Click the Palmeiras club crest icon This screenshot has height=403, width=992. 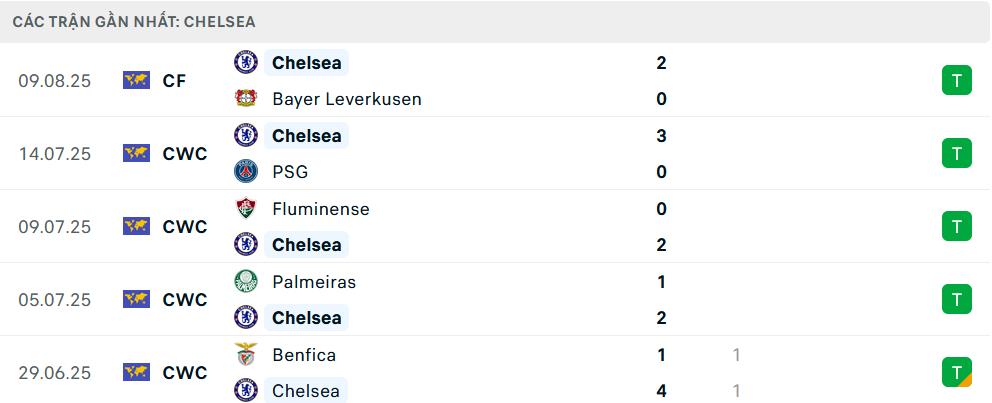[245, 282]
